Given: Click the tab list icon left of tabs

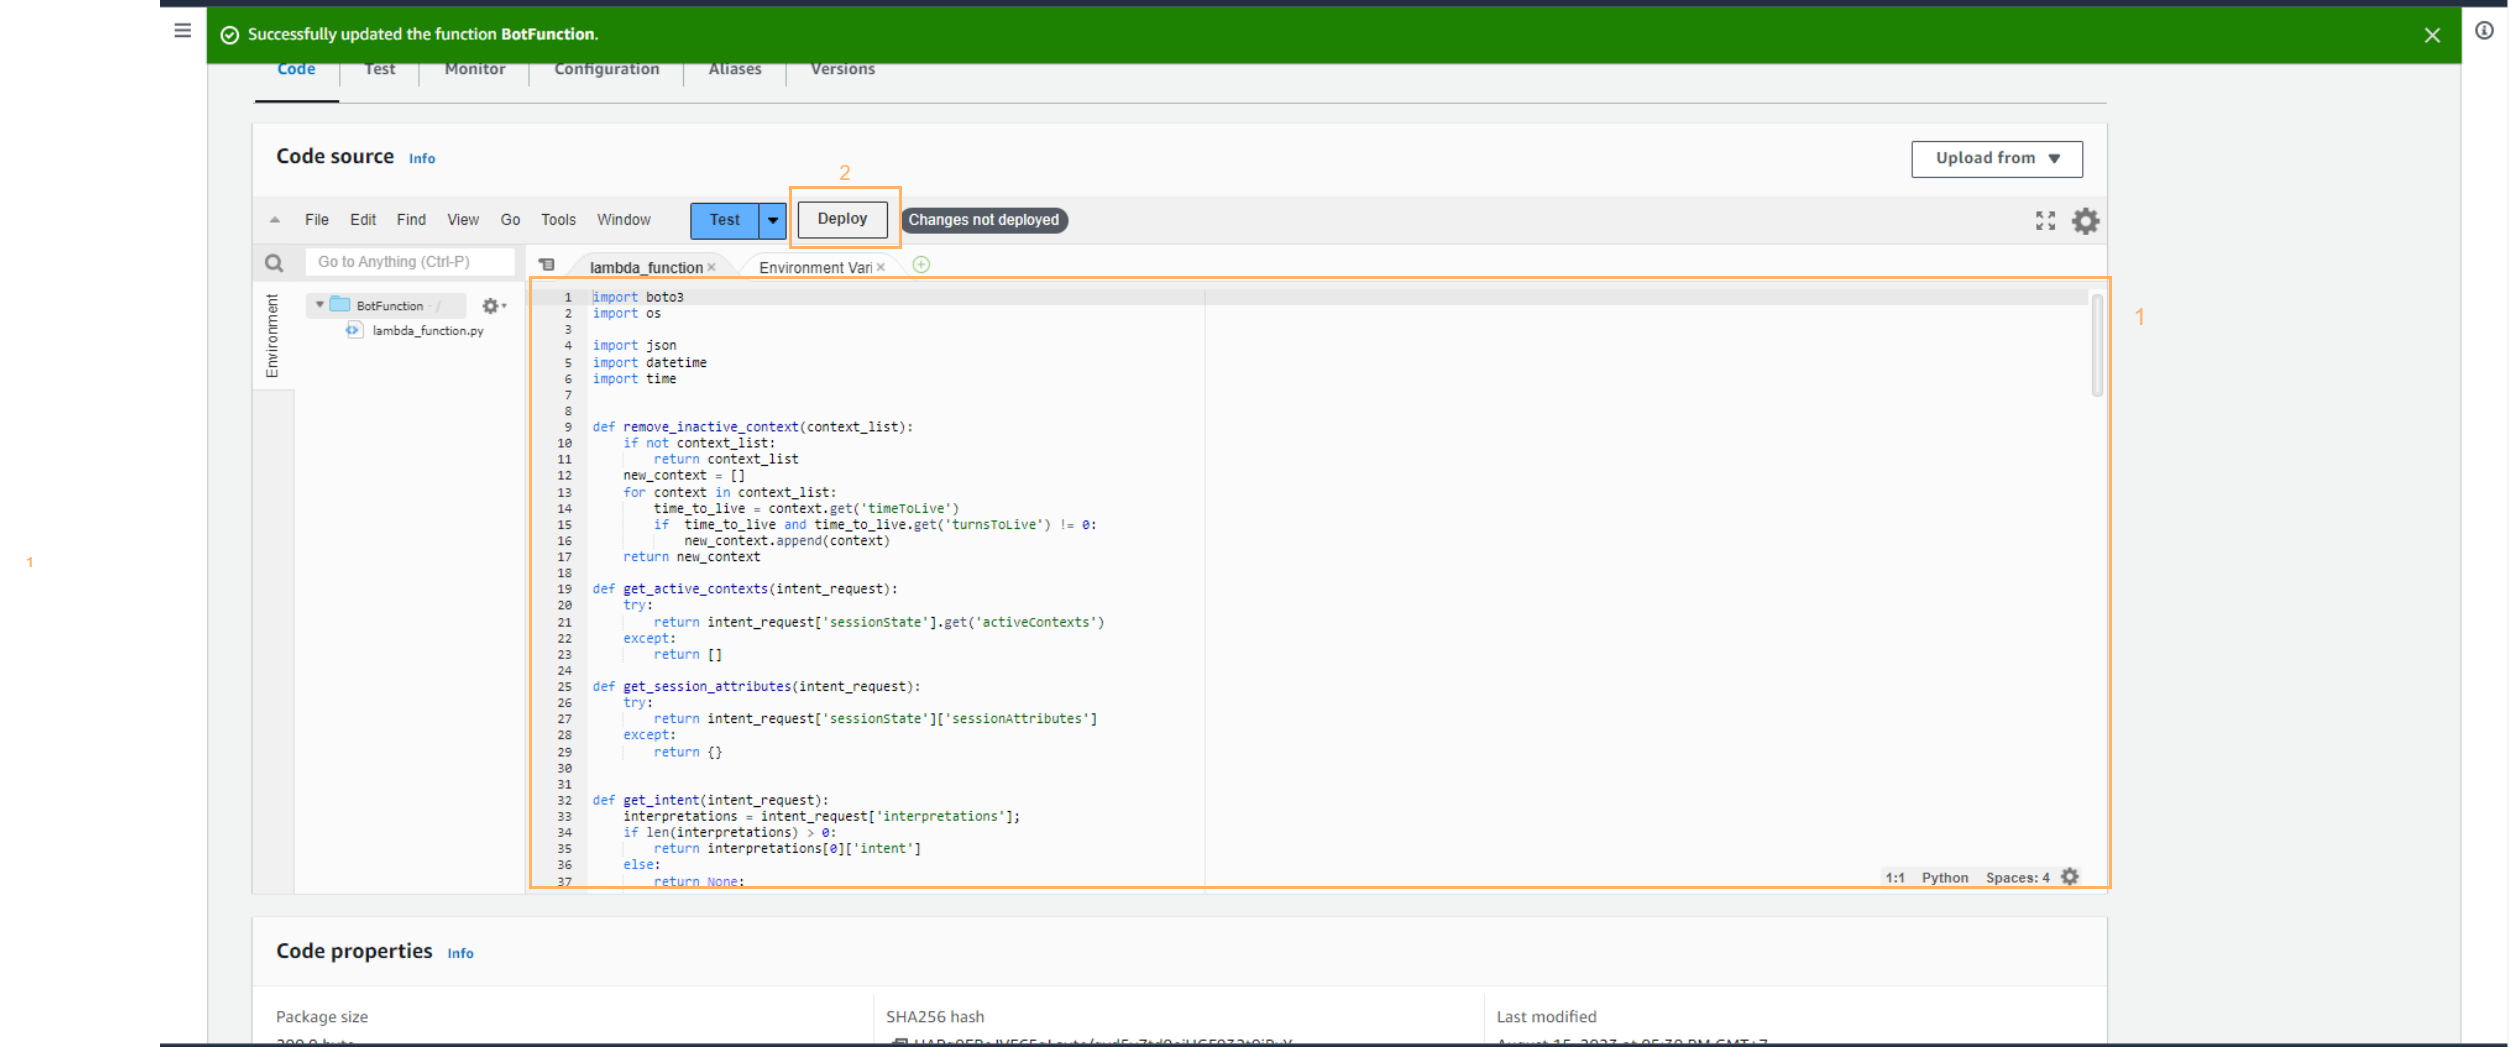Looking at the screenshot, I should (x=546, y=265).
